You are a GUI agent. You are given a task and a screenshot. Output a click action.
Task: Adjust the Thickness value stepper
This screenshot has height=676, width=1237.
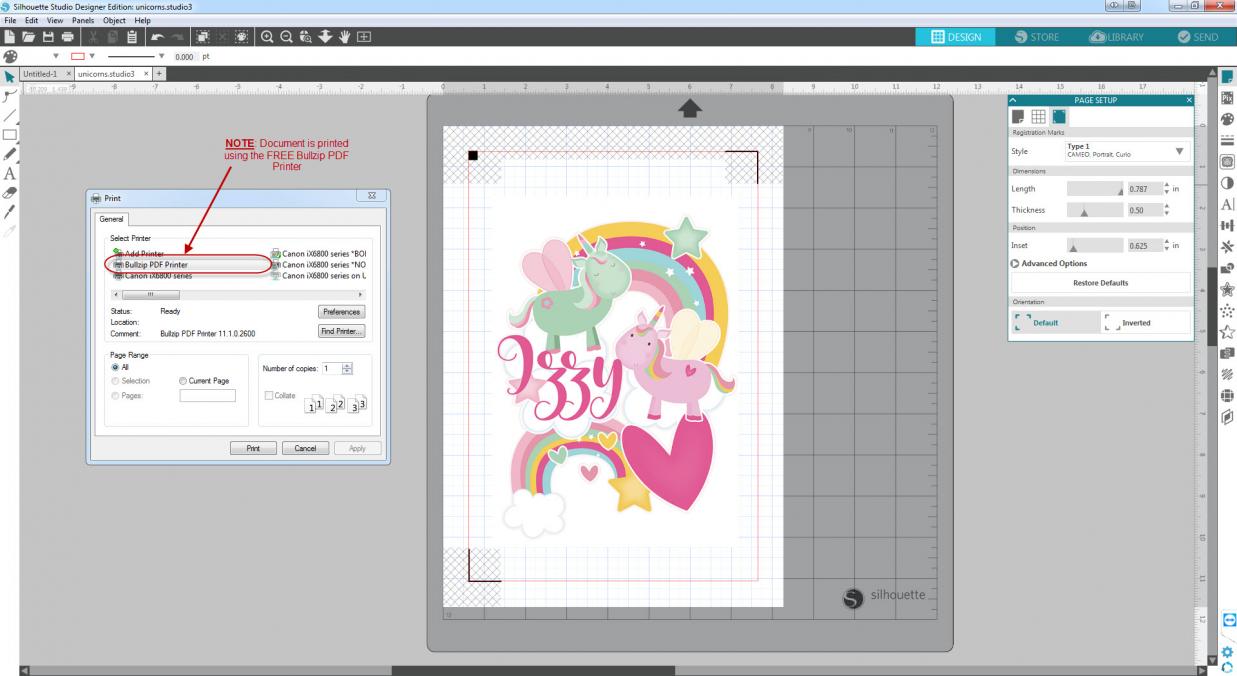(1166, 210)
